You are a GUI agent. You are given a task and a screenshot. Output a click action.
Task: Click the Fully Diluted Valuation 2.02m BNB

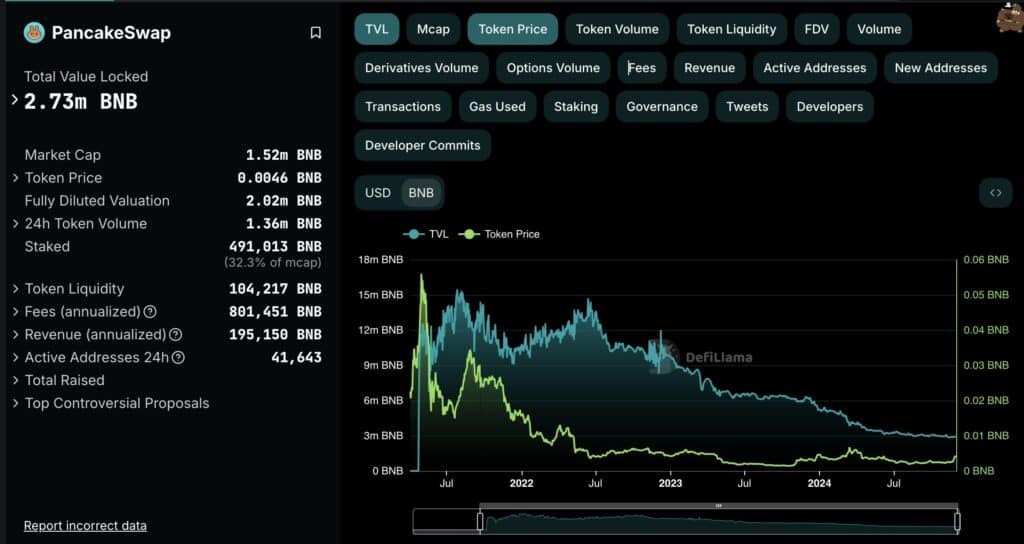[283, 200]
